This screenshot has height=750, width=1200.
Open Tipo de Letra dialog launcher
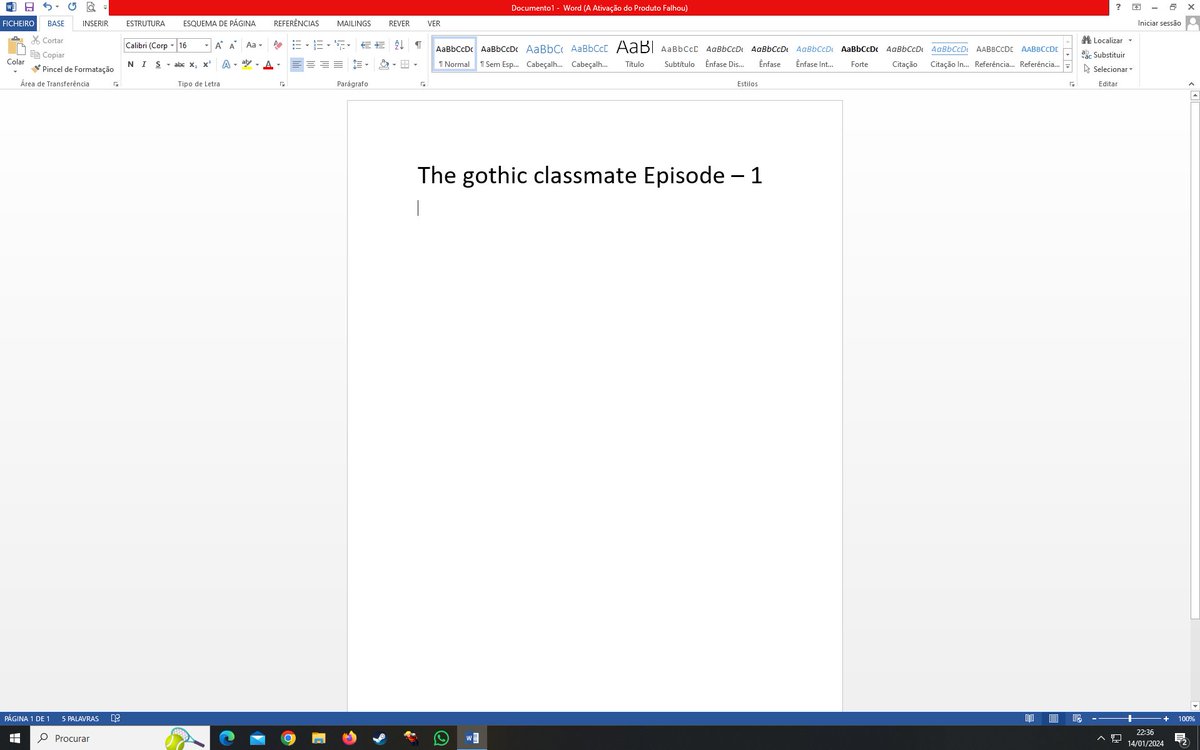pos(283,85)
